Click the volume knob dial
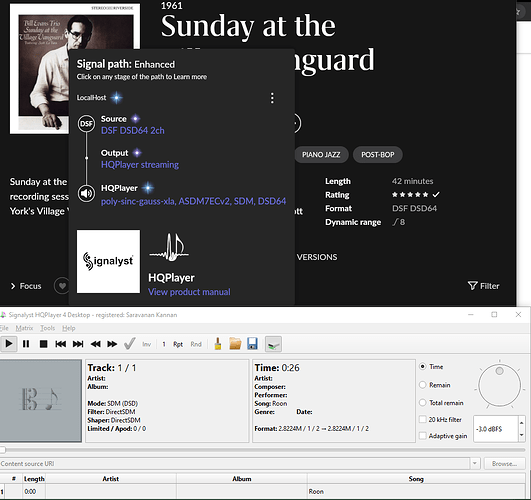 (x=500, y=385)
